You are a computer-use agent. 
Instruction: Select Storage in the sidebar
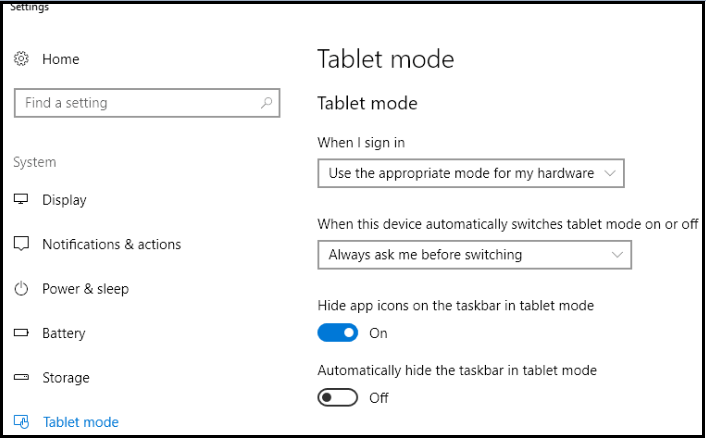tap(66, 377)
